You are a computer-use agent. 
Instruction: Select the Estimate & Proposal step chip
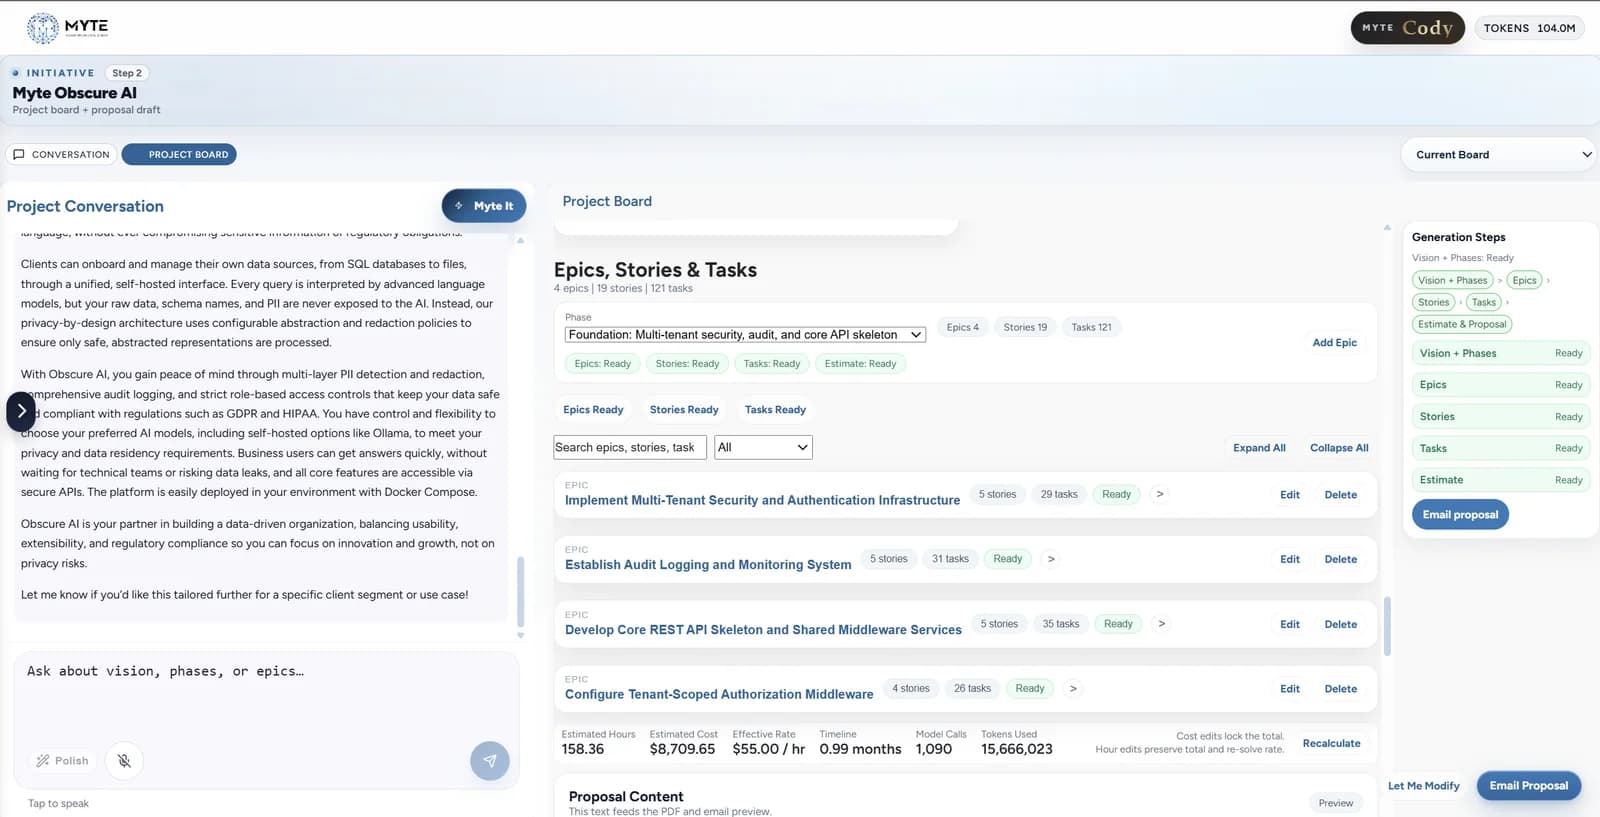(x=1462, y=325)
